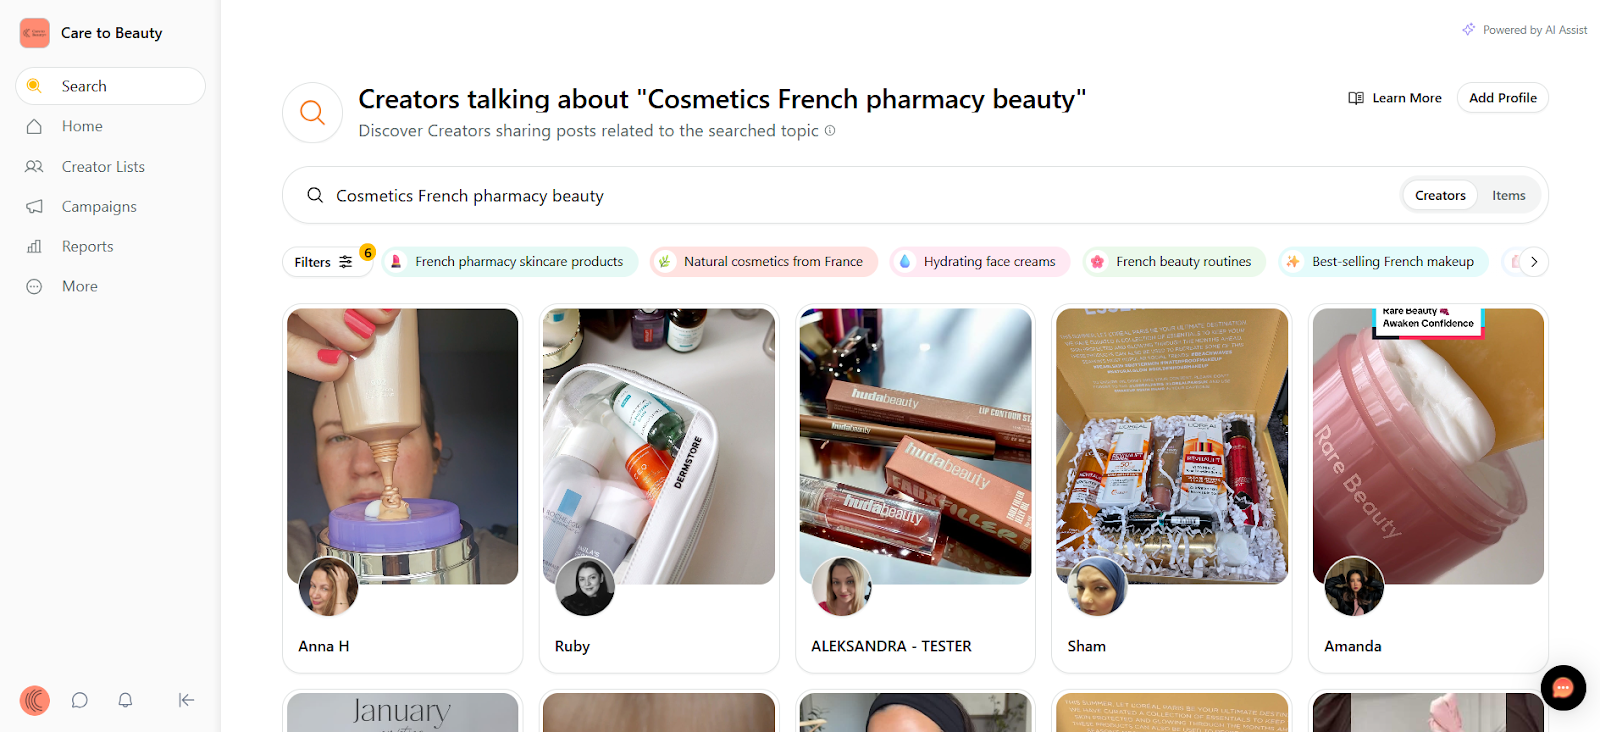
Task: Click the Add Profile button
Action: coord(1501,97)
